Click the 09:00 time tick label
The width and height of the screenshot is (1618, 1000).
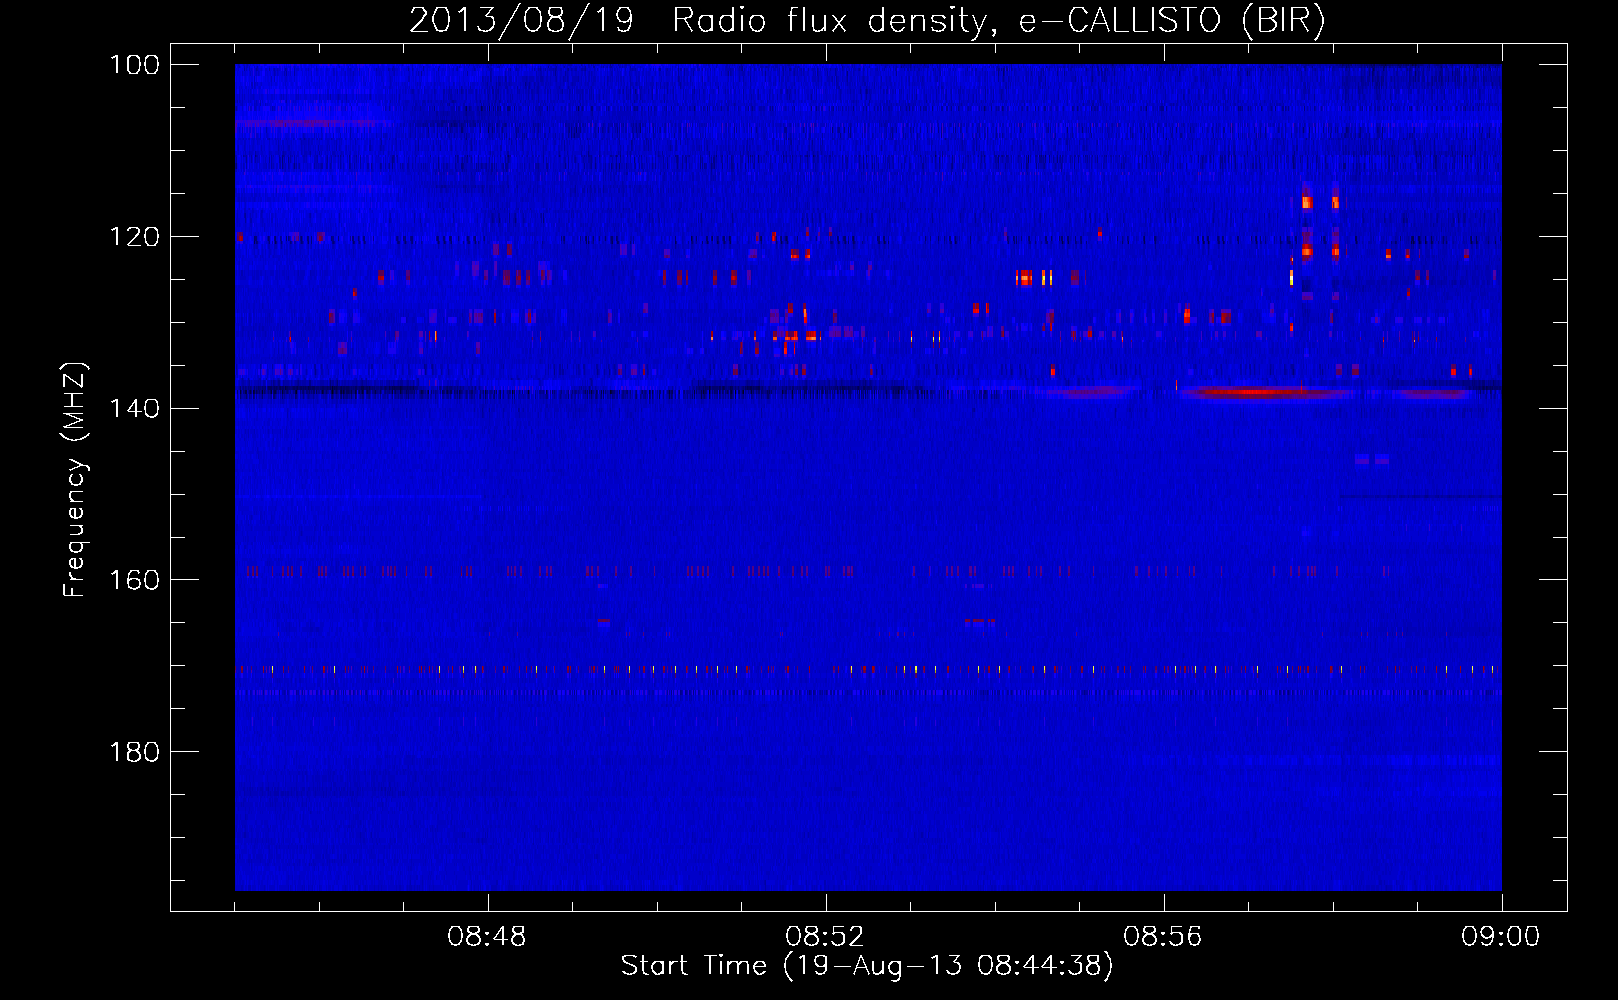(1501, 937)
